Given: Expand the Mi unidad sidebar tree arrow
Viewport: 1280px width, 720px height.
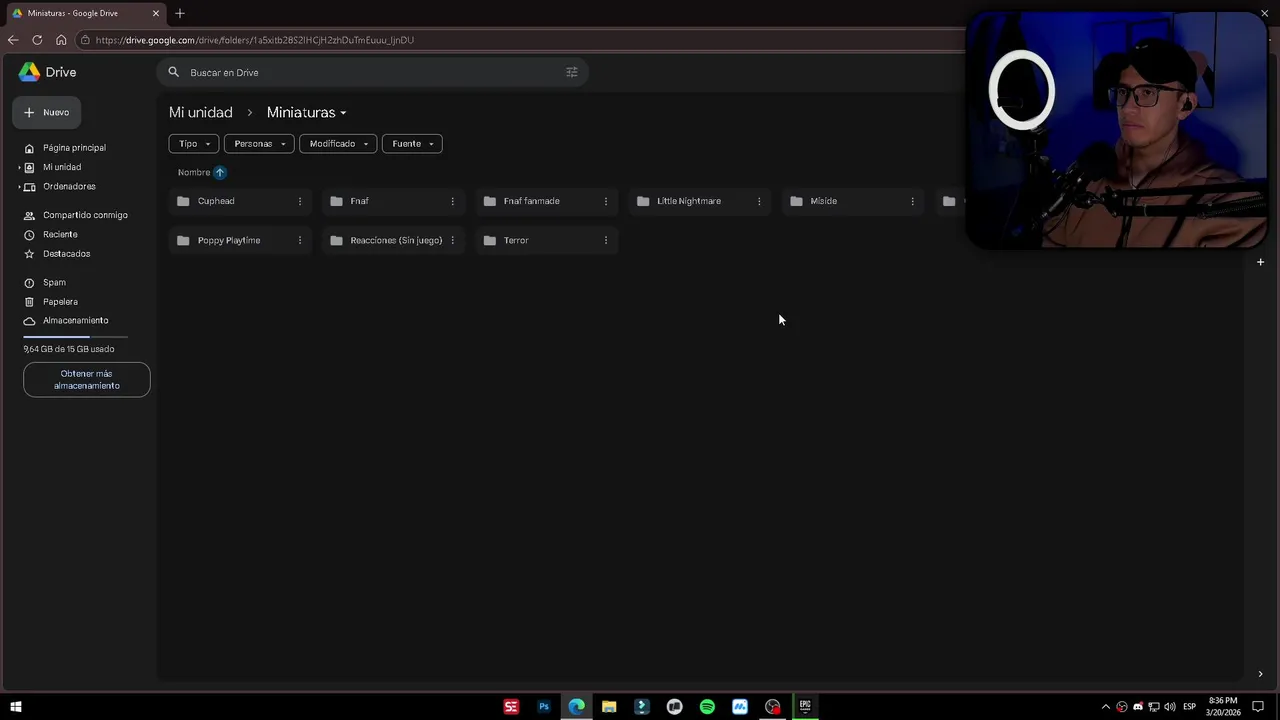Looking at the screenshot, I should pos(19,167).
